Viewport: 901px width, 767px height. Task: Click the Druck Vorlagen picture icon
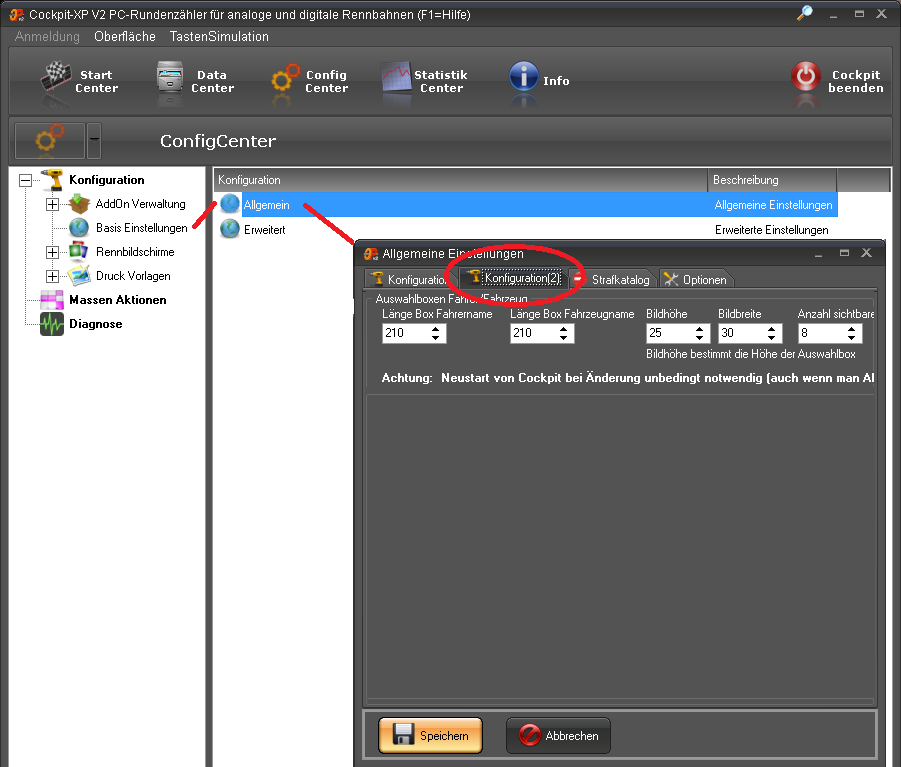pos(79,276)
